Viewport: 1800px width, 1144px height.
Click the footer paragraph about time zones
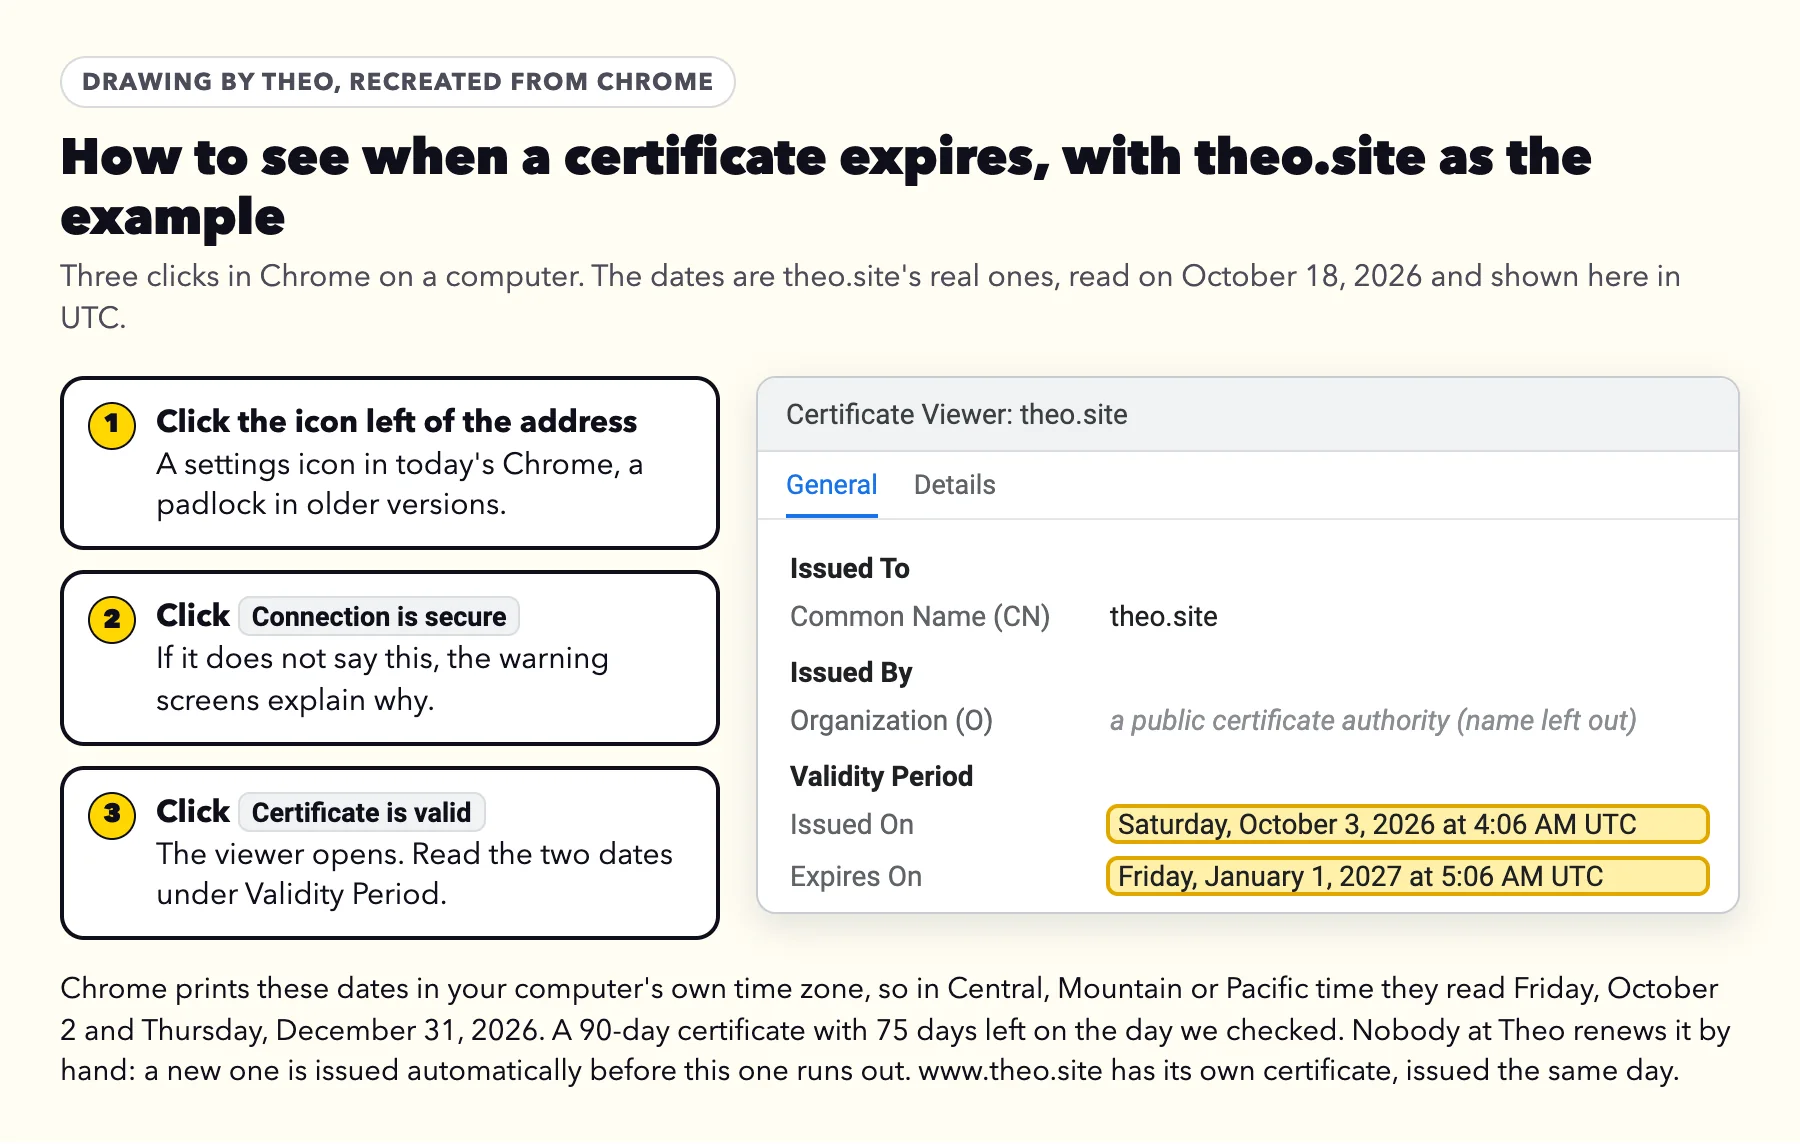(895, 1029)
